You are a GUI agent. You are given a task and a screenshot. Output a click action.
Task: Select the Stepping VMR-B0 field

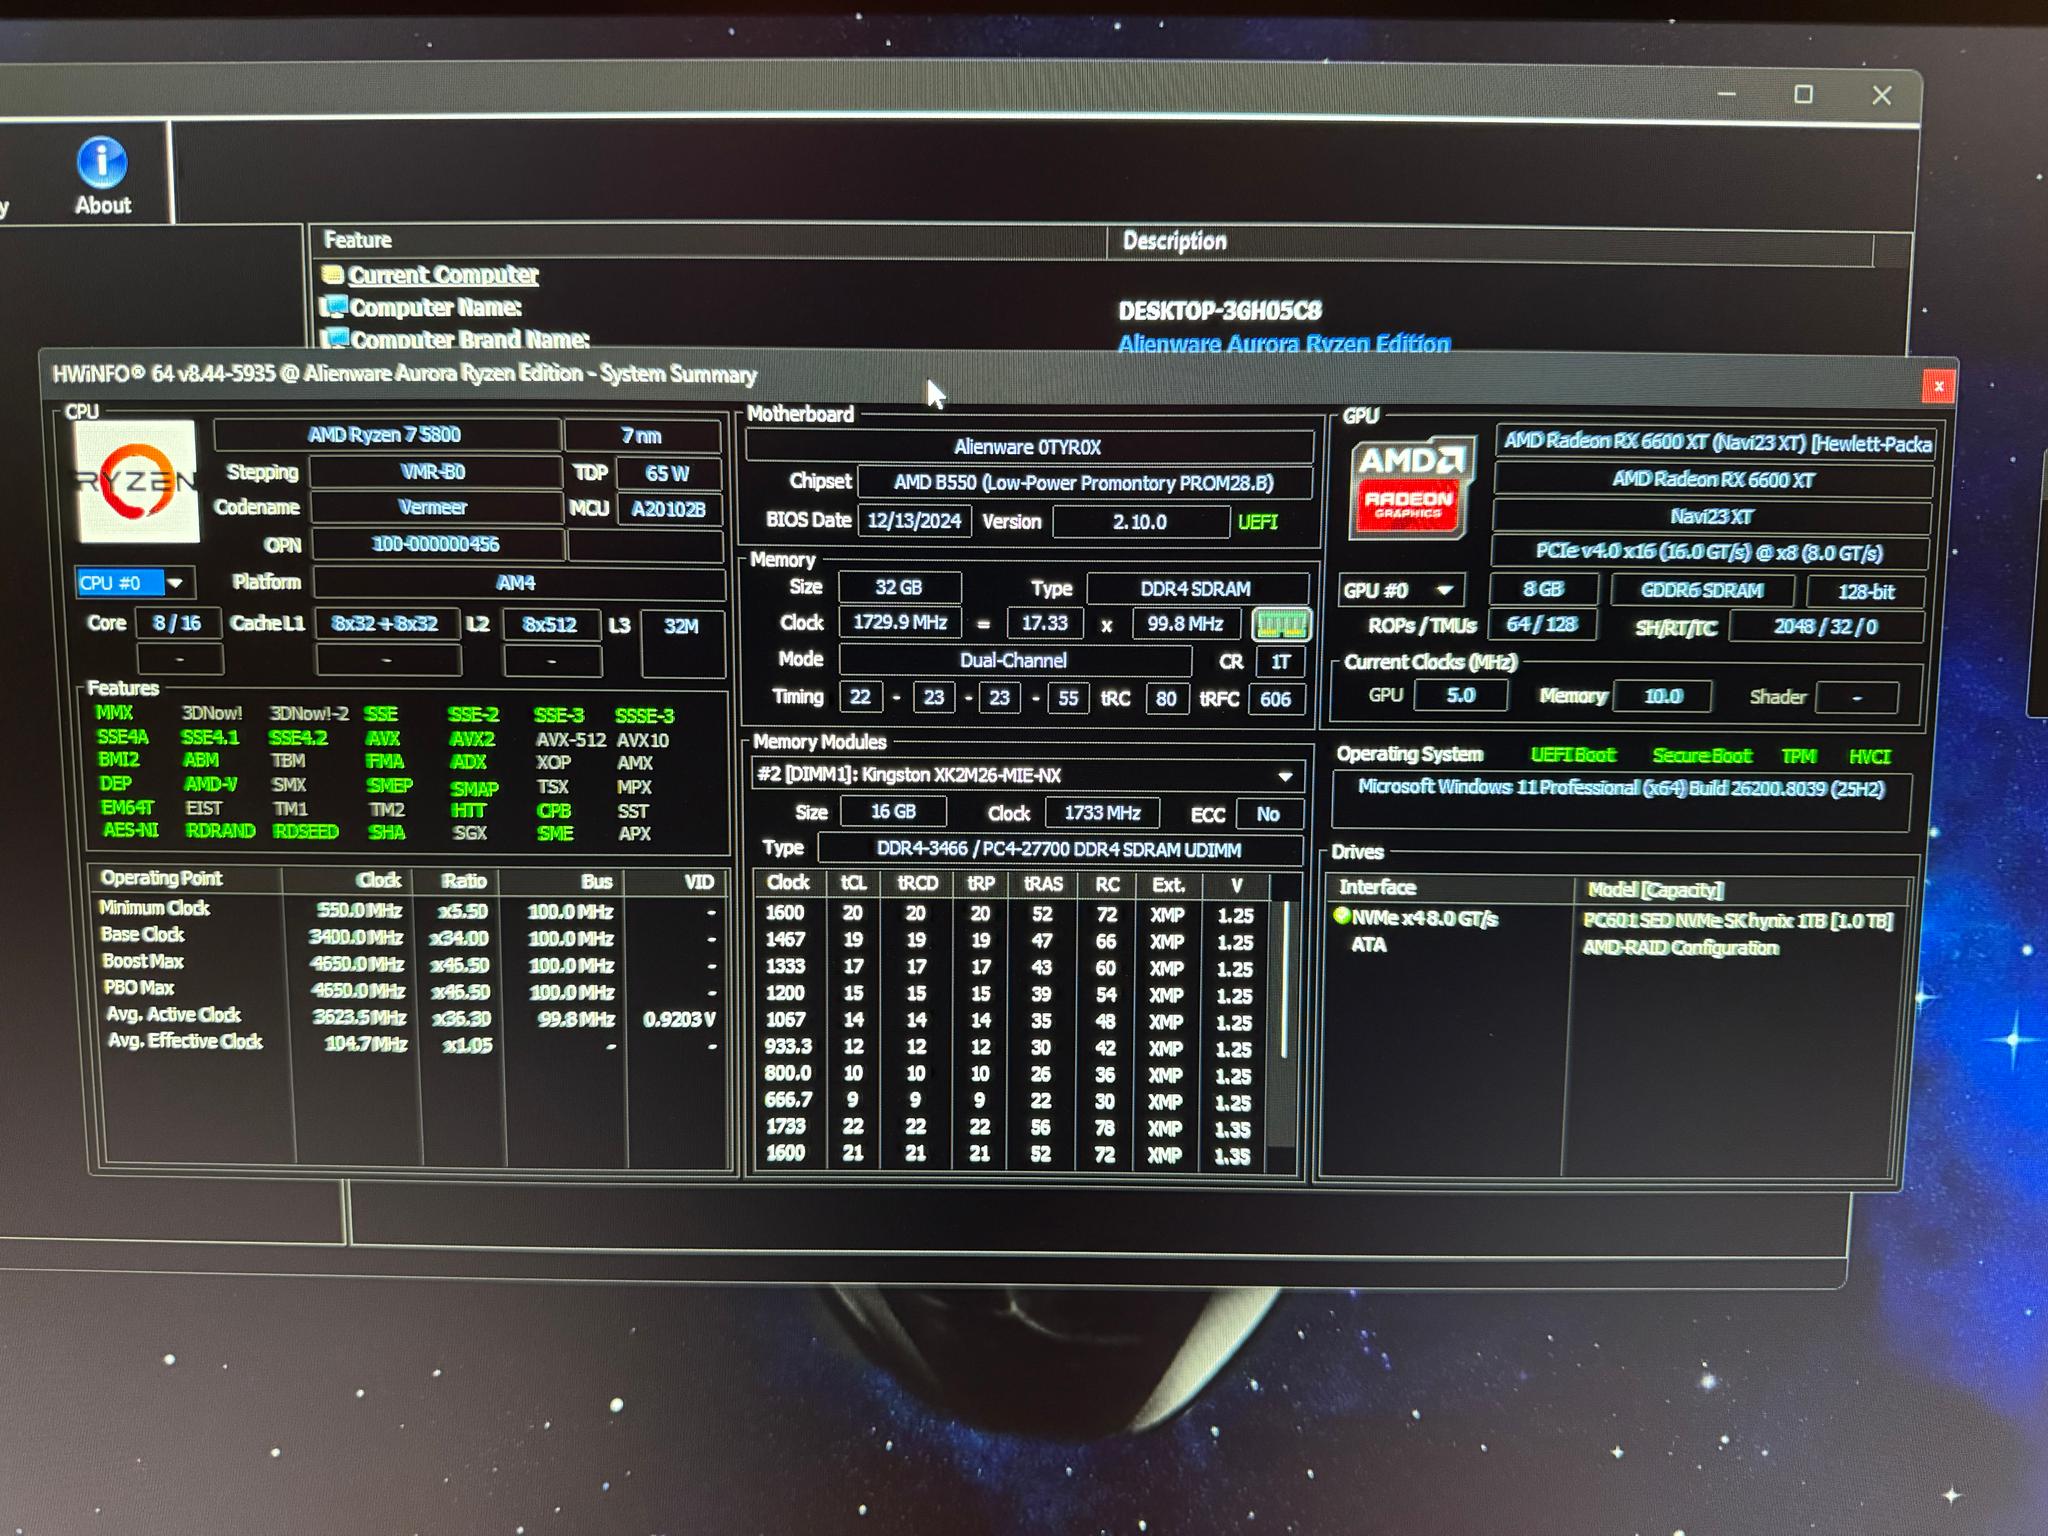point(434,471)
